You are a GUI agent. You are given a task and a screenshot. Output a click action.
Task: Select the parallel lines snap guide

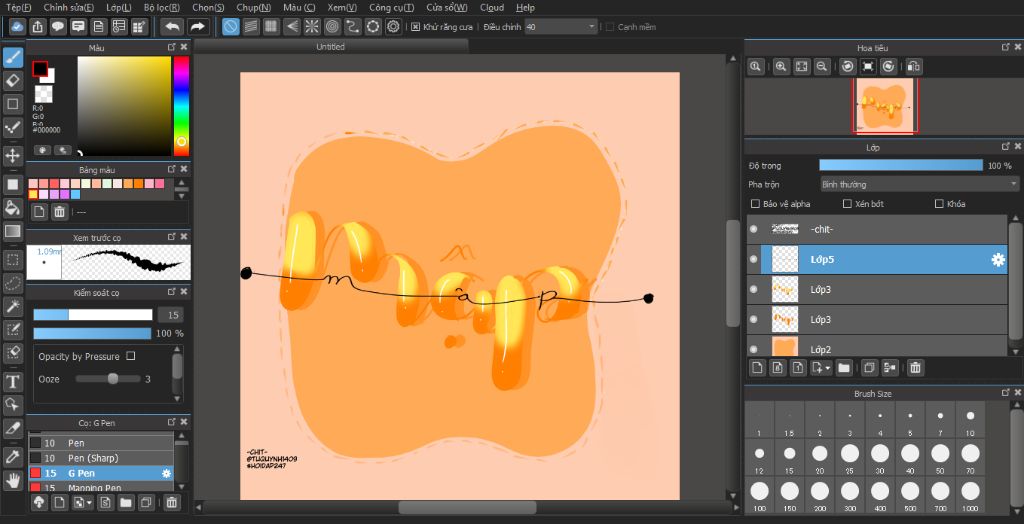pos(251,27)
